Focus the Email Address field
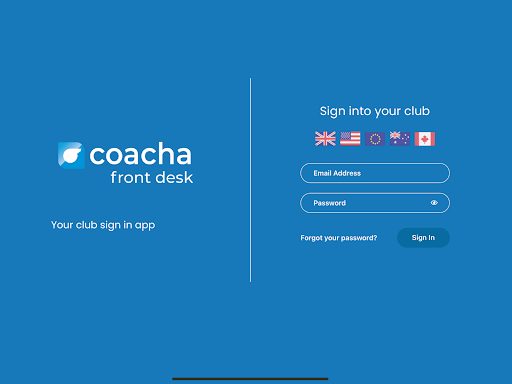The image size is (512, 384). point(375,173)
